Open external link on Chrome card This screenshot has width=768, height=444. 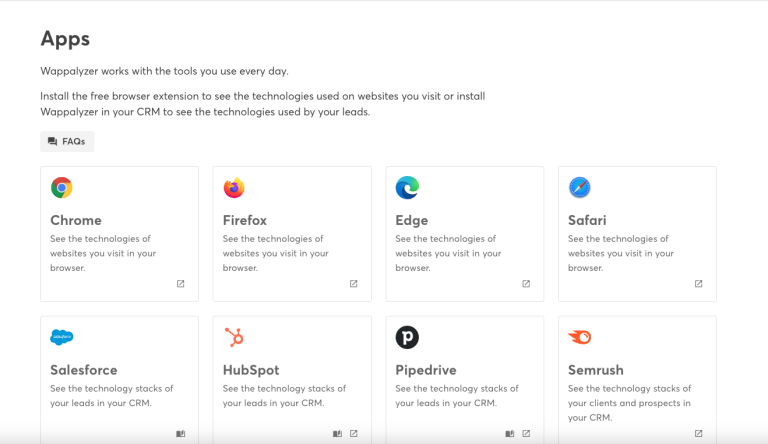[181, 284]
